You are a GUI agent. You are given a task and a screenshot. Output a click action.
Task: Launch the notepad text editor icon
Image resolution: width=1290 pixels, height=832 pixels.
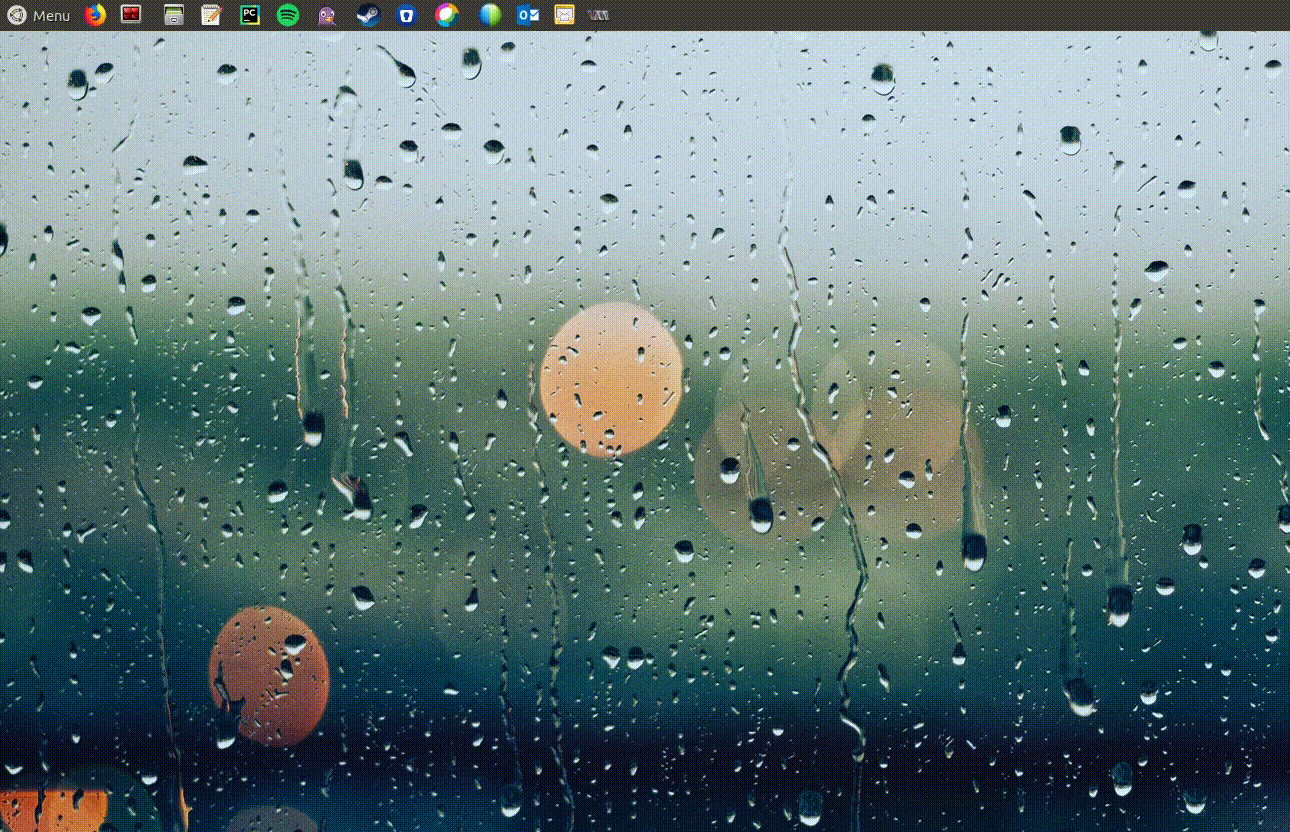tap(211, 15)
